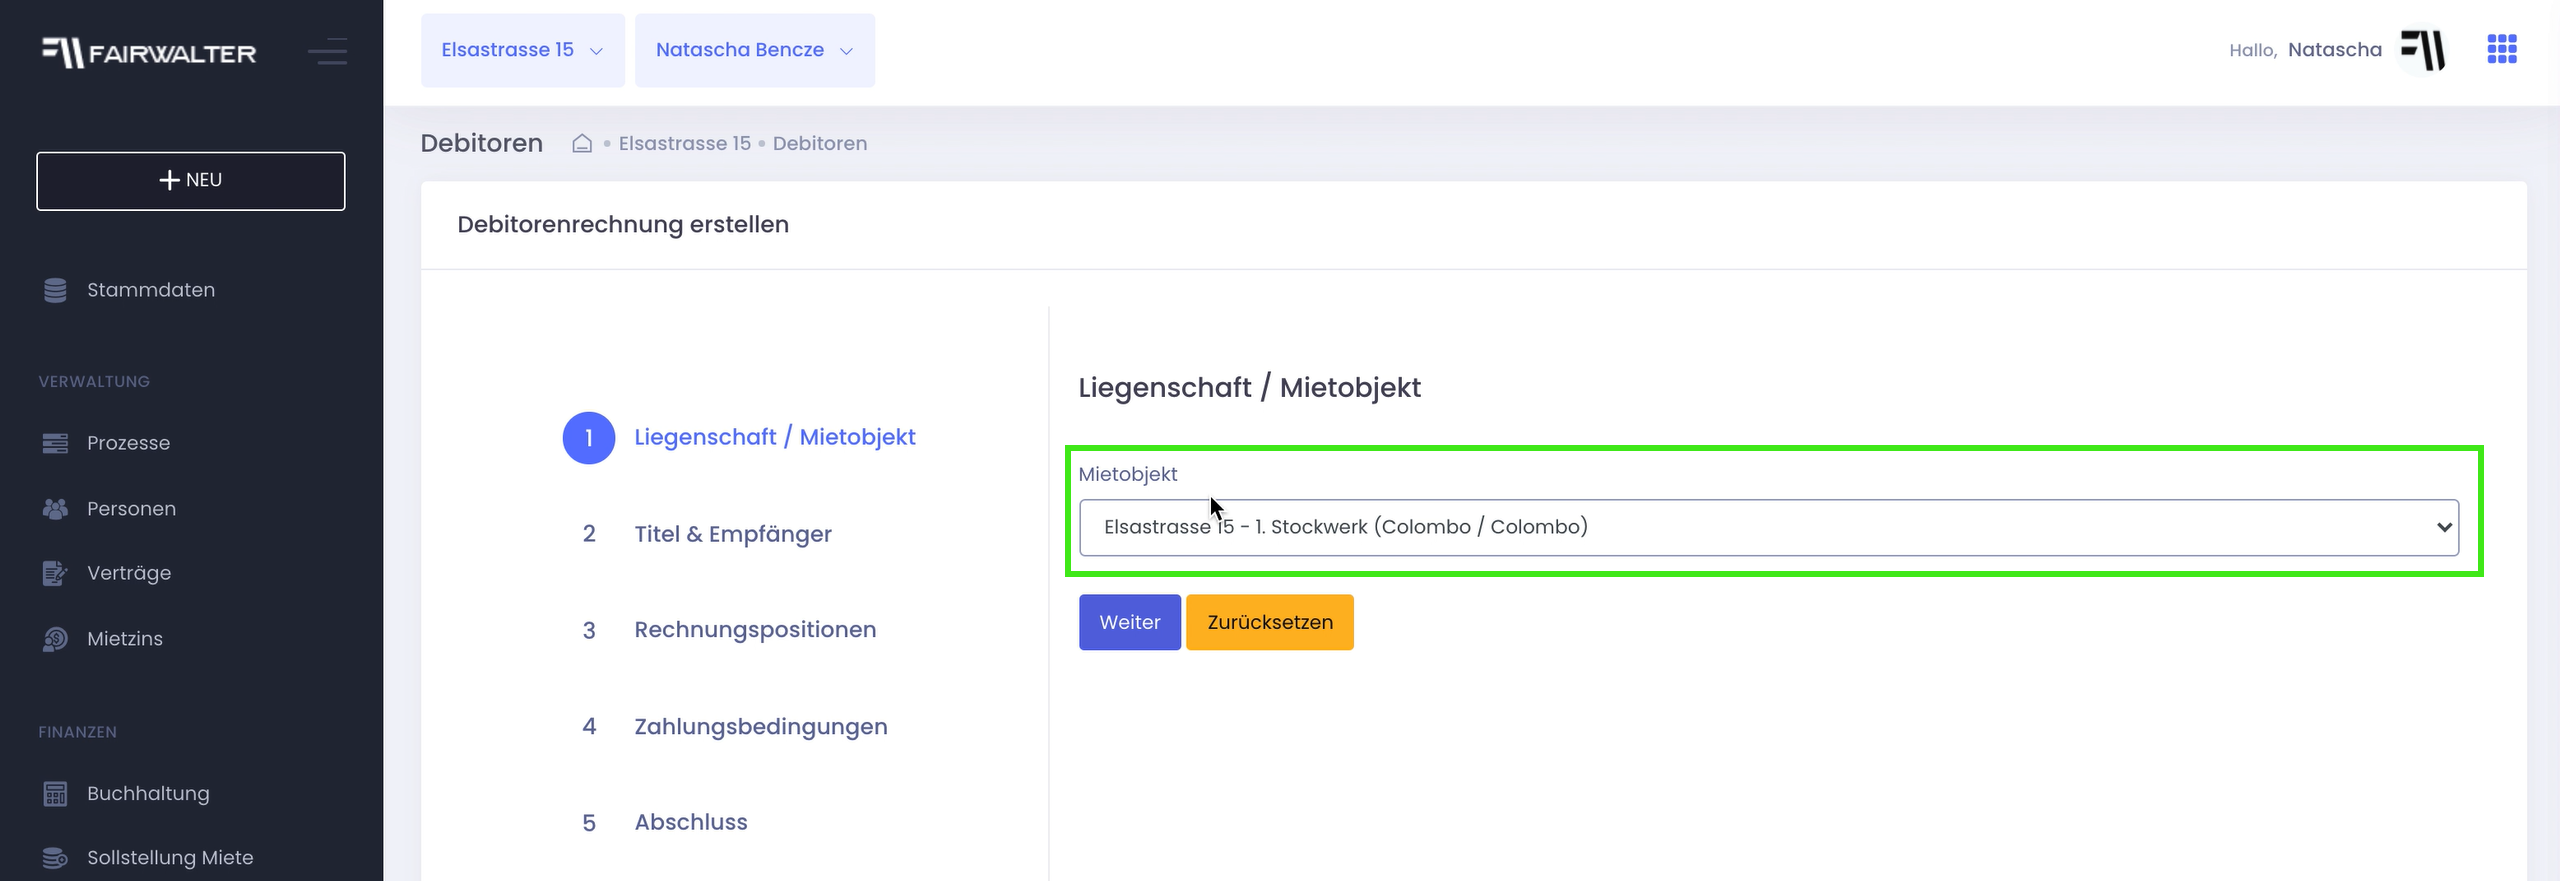2560x881 pixels.
Task: Open the Natascha Bencze dropdown
Action: [754, 50]
